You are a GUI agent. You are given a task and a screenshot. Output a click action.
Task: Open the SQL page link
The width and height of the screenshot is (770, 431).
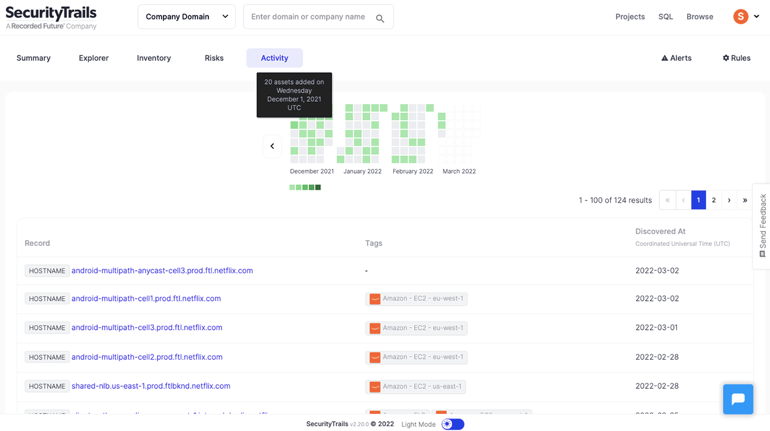coord(665,17)
